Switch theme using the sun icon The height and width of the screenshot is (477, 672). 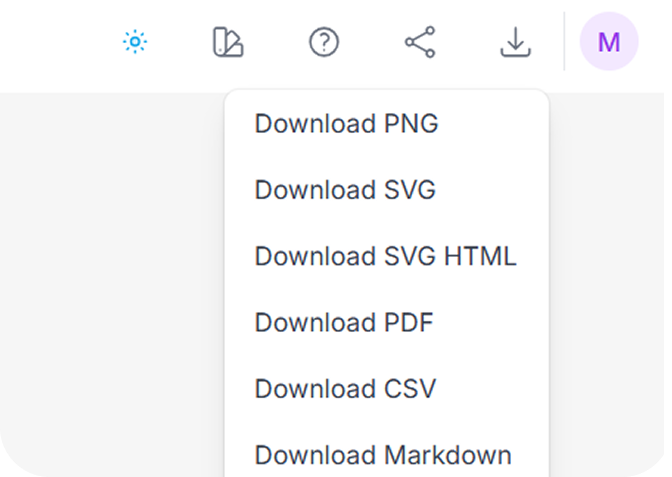click(x=135, y=43)
